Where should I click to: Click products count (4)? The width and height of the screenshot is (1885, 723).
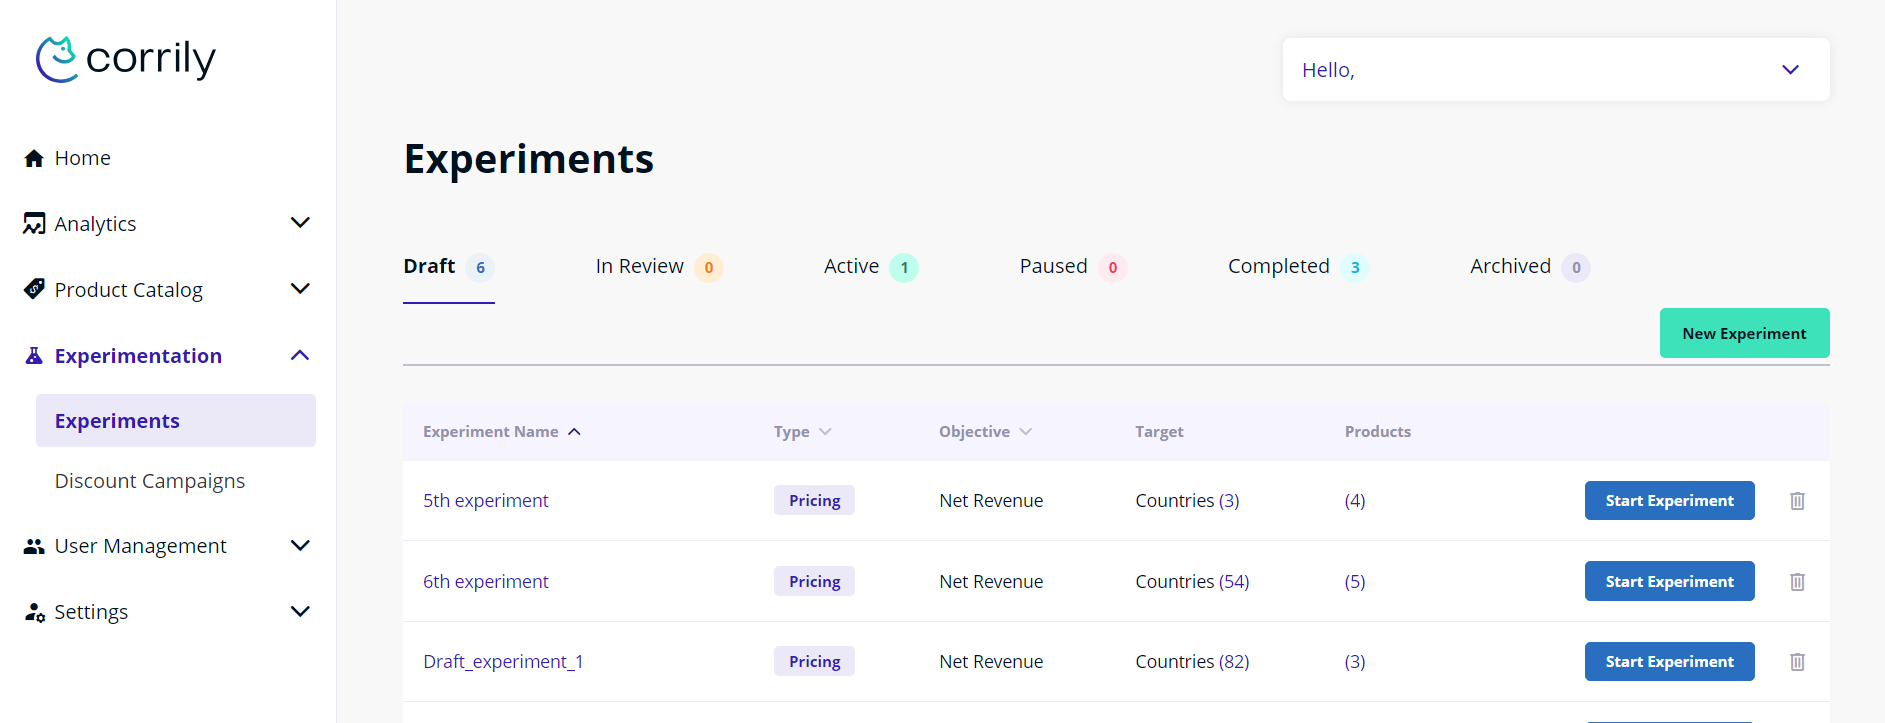click(1355, 501)
